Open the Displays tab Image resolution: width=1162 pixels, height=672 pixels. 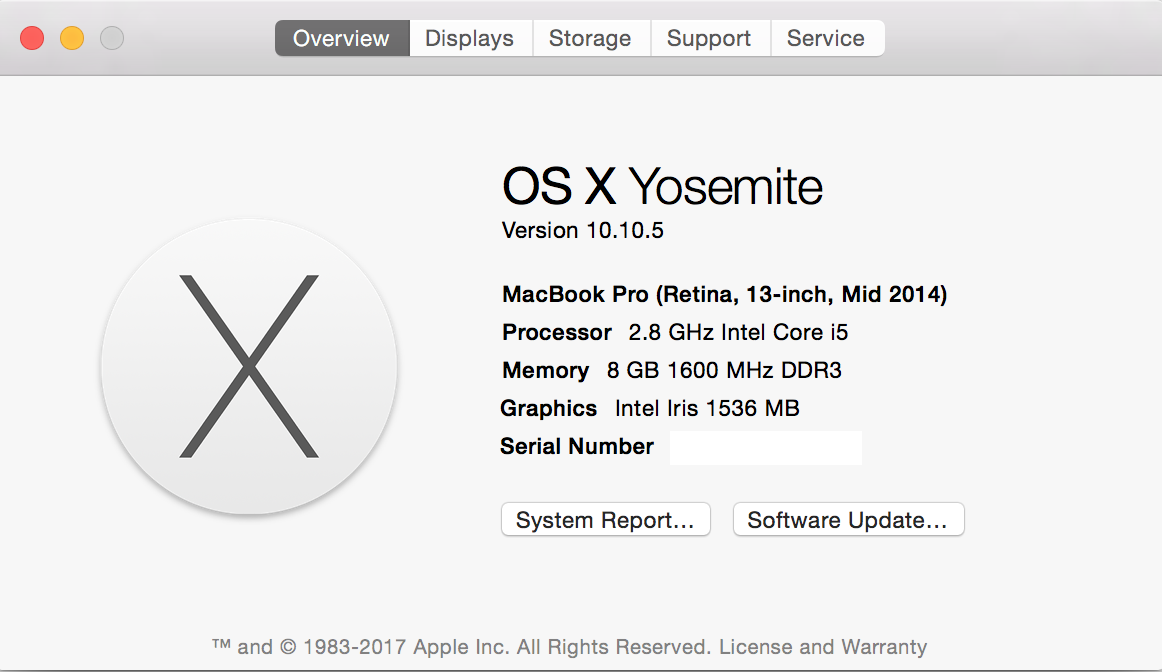469,39
